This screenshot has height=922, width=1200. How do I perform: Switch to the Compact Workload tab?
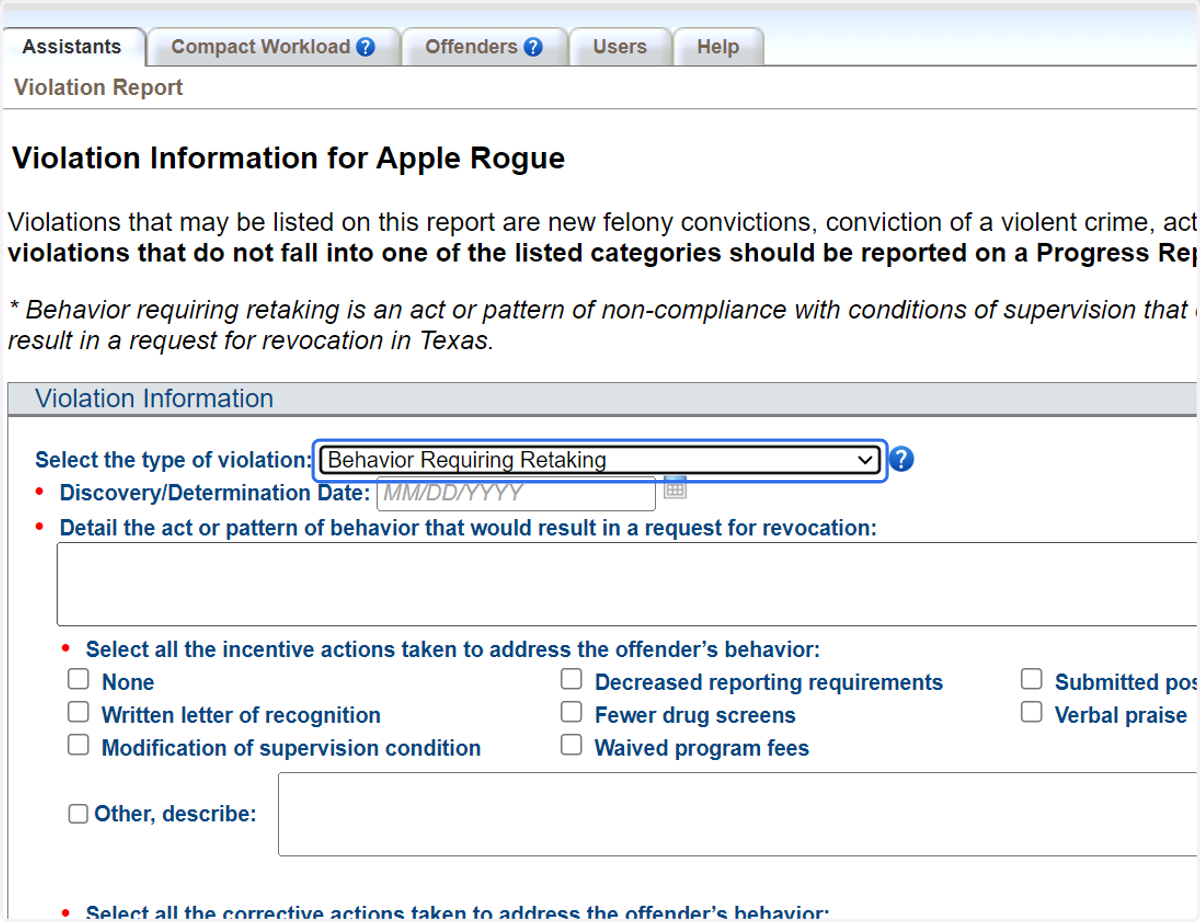pos(273,46)
